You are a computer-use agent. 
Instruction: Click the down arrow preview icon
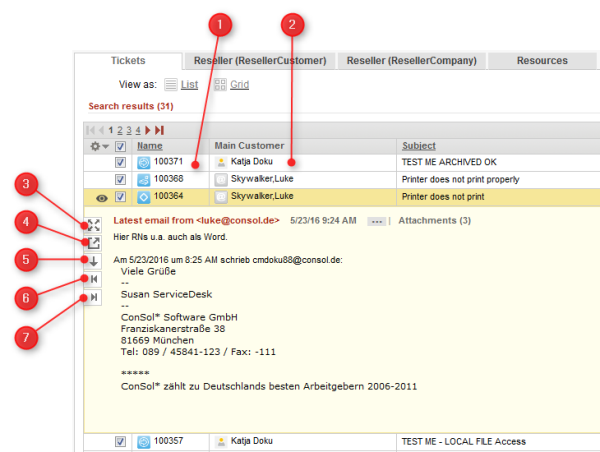click(x=93, y=261)
